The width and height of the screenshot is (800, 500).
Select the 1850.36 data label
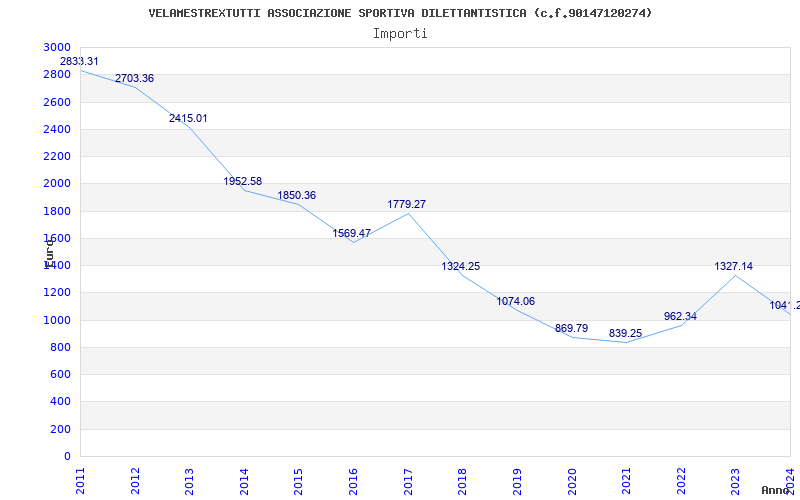pyautogui.click(x=296, y=195)
